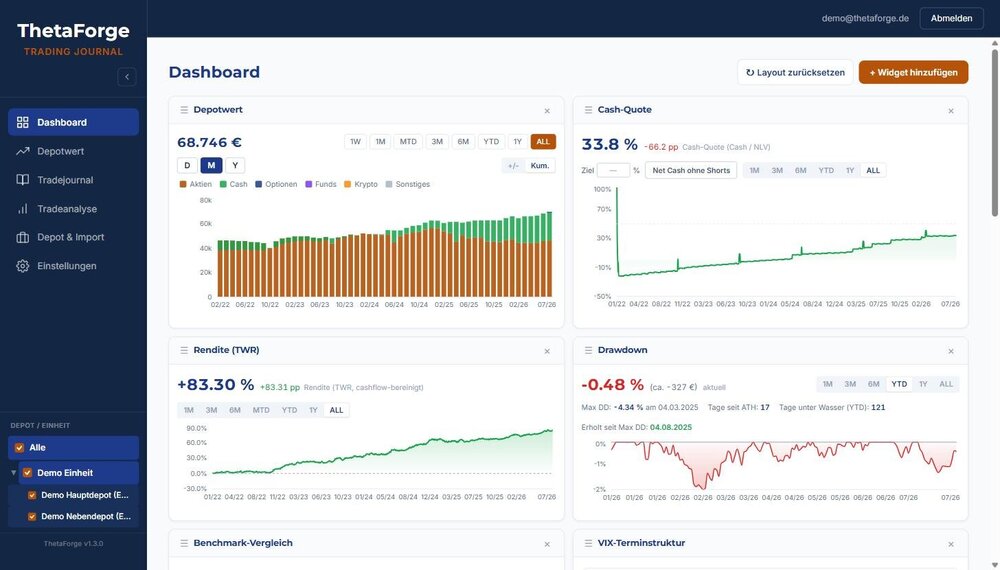The image size is (1000, 570).
Task: Click demo@thetaforge.de account email
Action: pos(865,18)
